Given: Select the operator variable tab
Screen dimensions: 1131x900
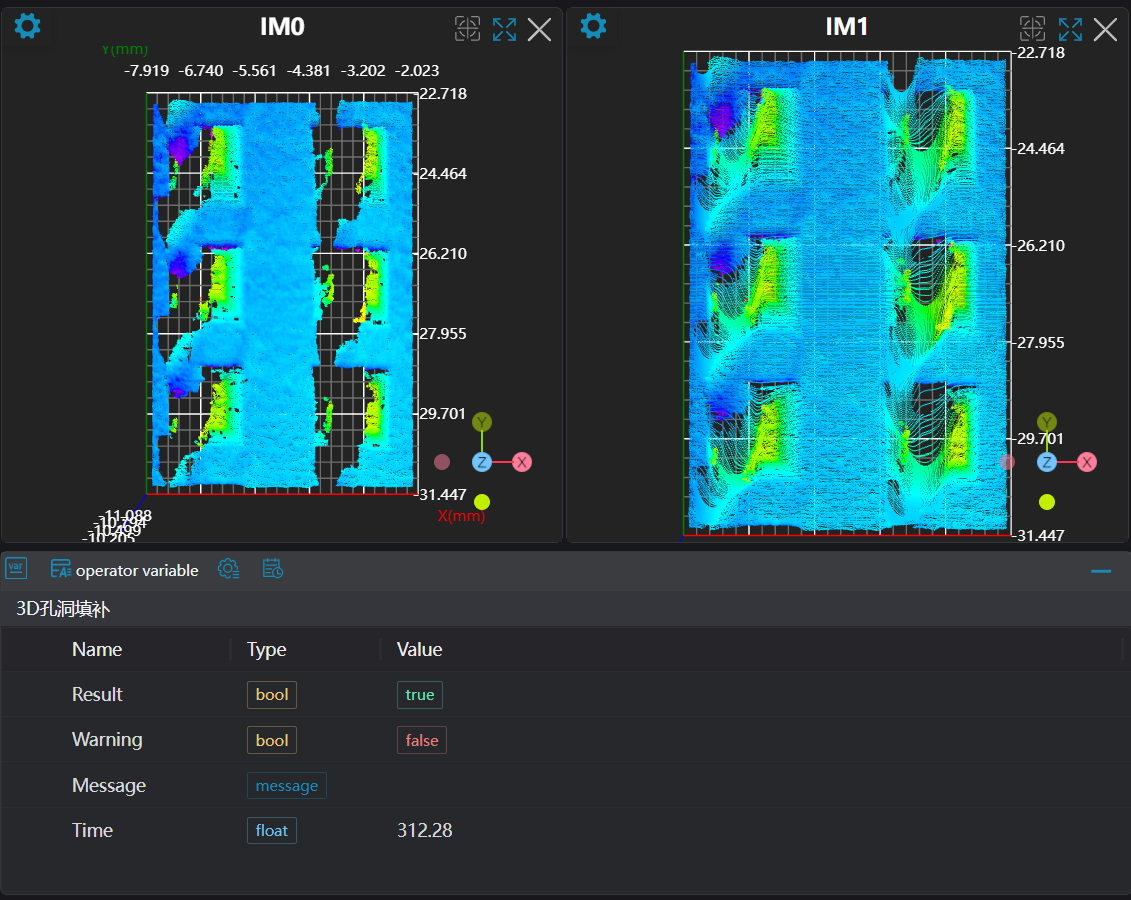Looking at the screenshot, I should point(125,570).
